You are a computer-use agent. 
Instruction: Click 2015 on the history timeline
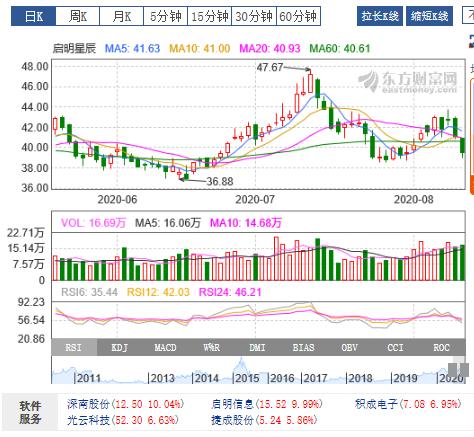[x=247, y=378]
